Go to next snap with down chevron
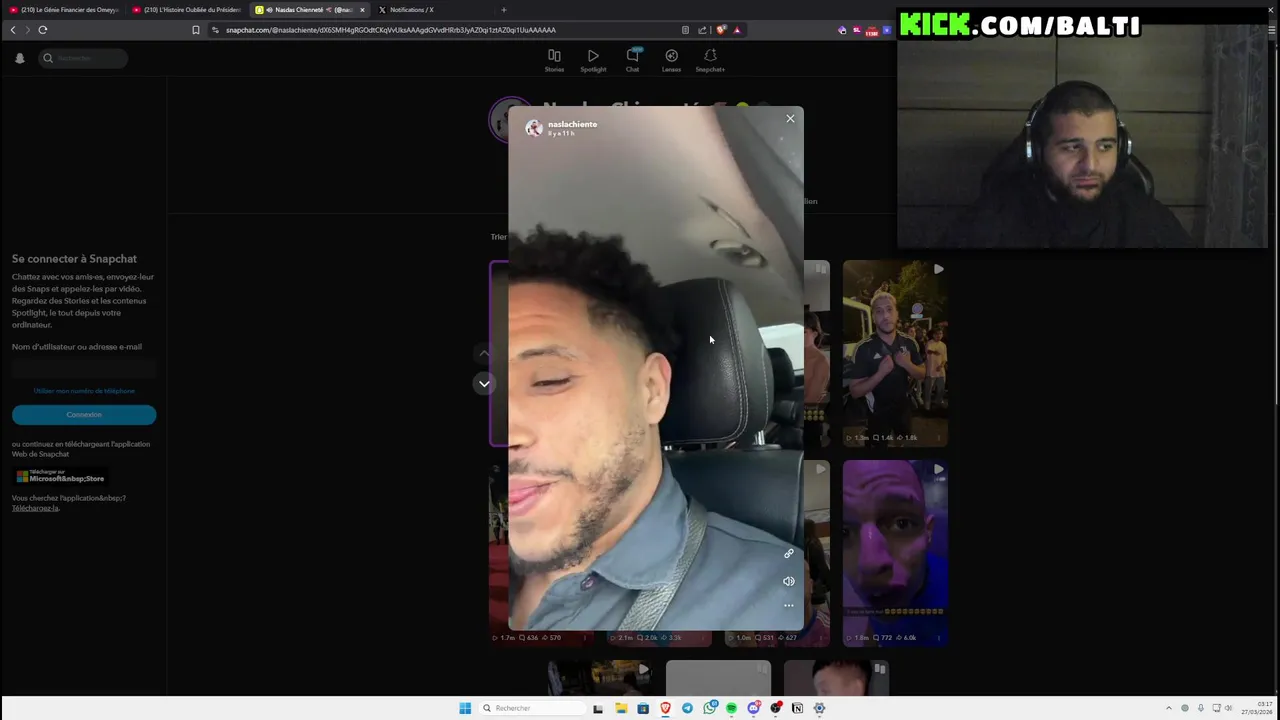1280x720 pixels. [484, 384]
